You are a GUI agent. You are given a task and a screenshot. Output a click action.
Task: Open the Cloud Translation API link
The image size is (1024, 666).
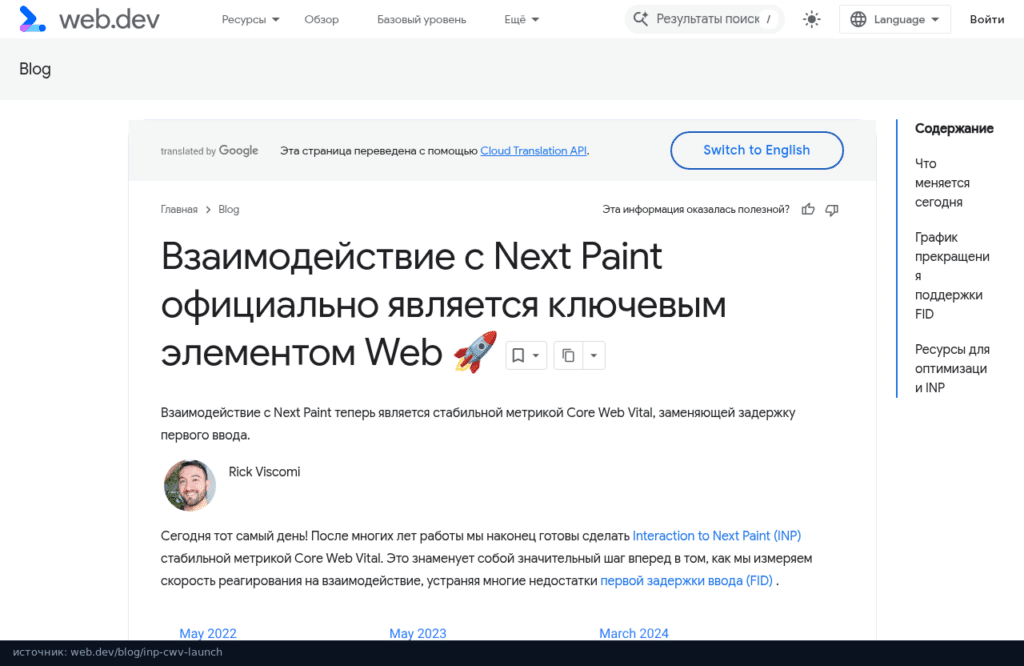click(x=534, y=151)
